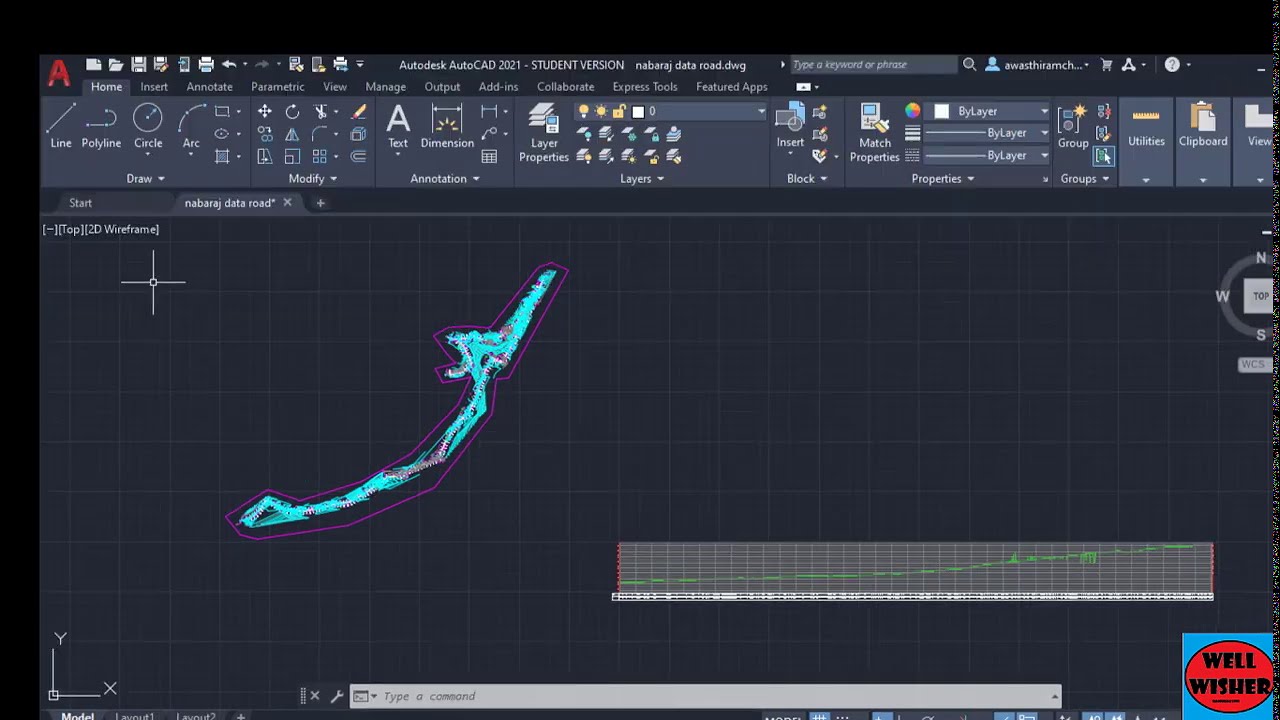Expand the Layers panel
Screen dimensions: 1280x720
[x=643, y=178]
